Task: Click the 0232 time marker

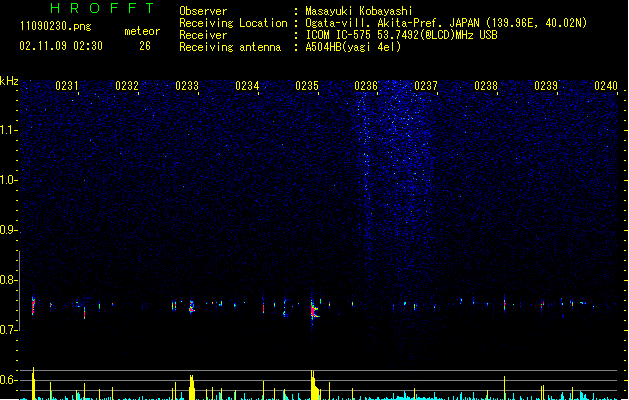Action: coord(127,86)
